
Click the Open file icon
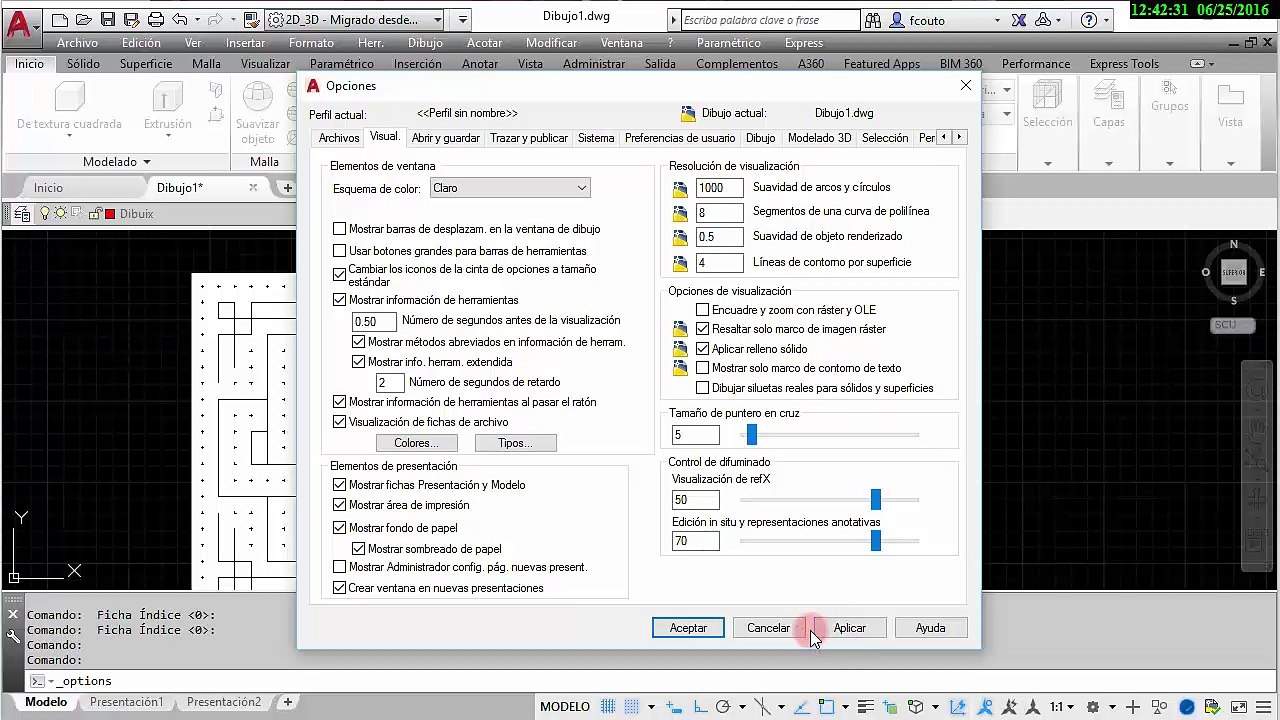(84, 19)
